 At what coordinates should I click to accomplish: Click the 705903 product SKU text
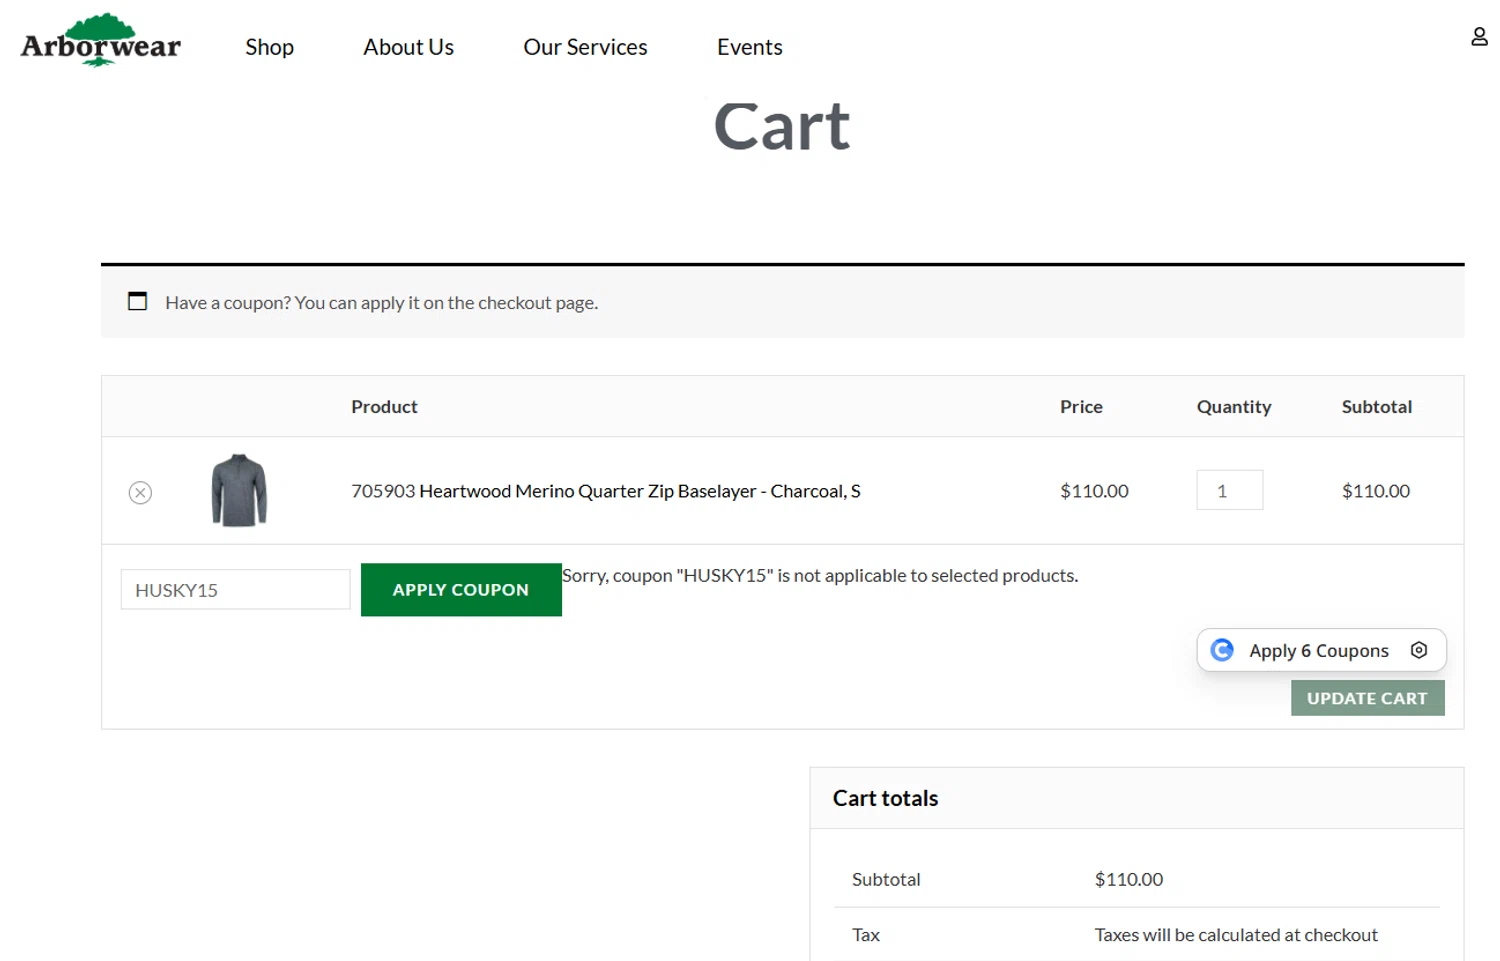[383, 491]
